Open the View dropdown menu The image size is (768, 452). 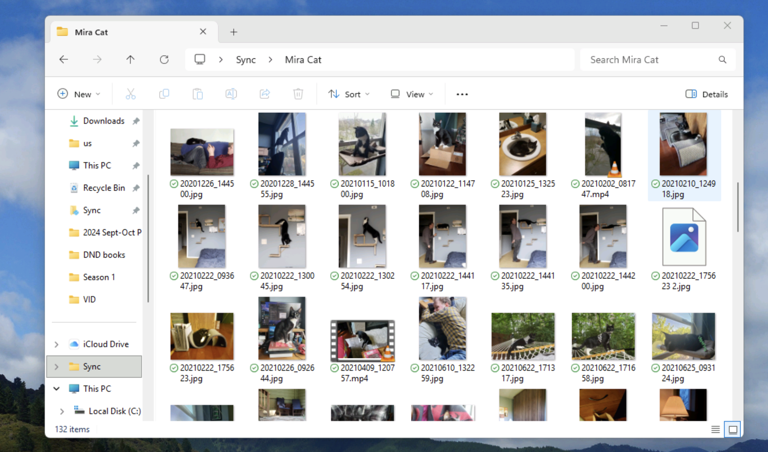tap(412, 94)
